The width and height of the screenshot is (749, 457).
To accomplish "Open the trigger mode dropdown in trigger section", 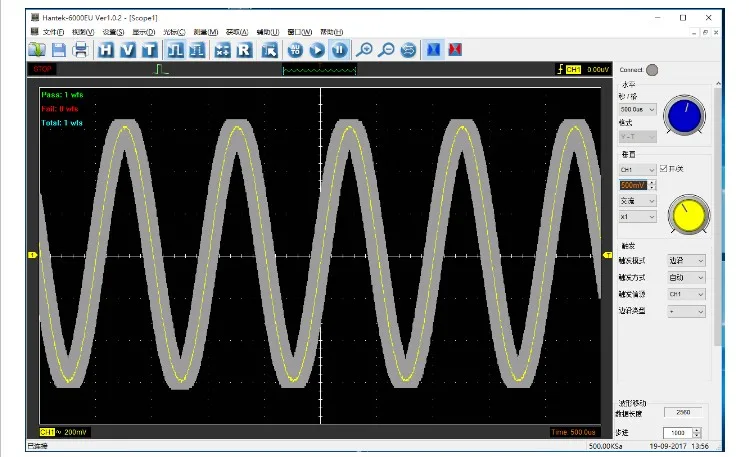I will pos(686,260).
